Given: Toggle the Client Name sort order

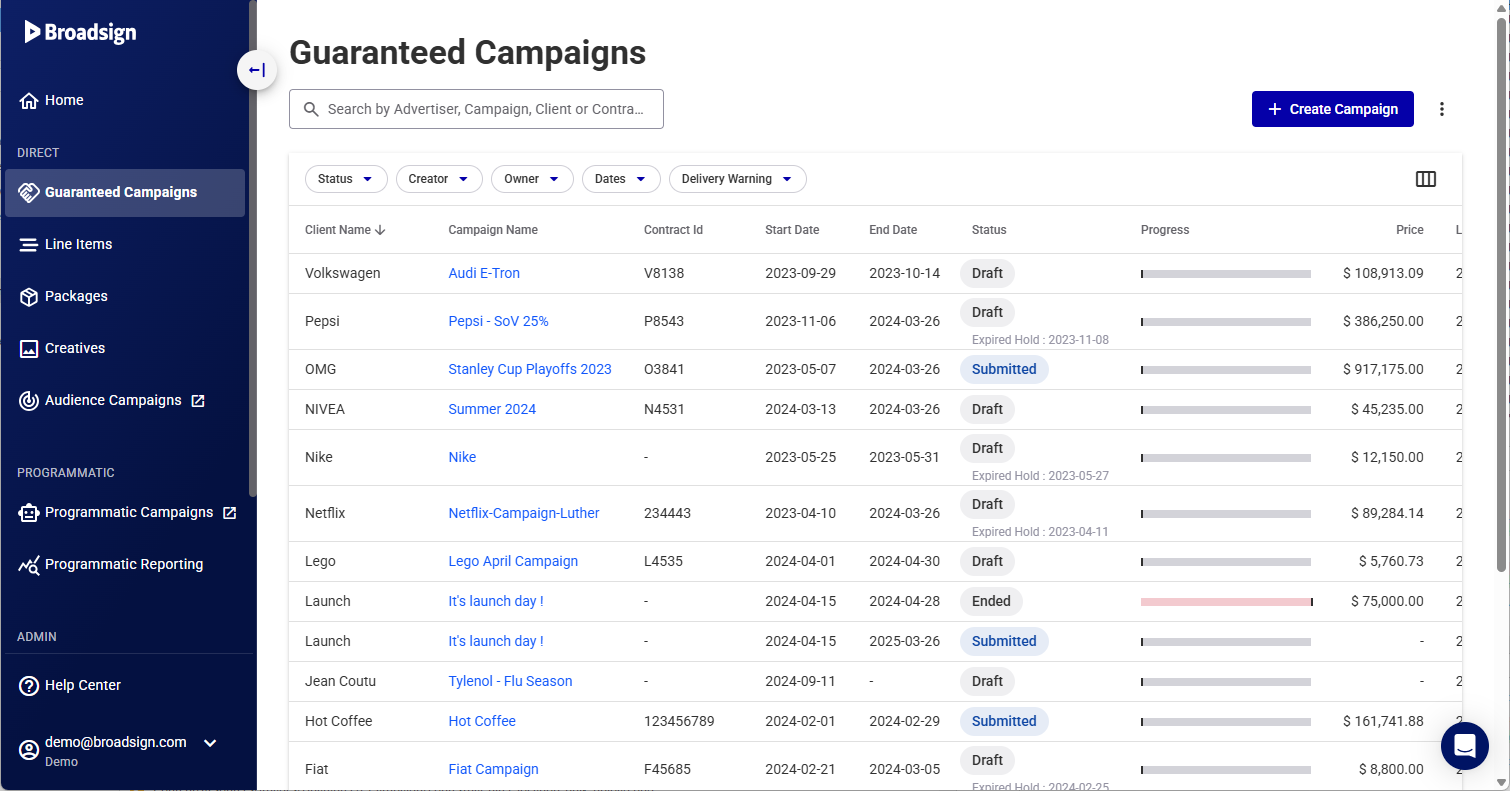Looking at the screenshot, I should (x=344, y=229).
